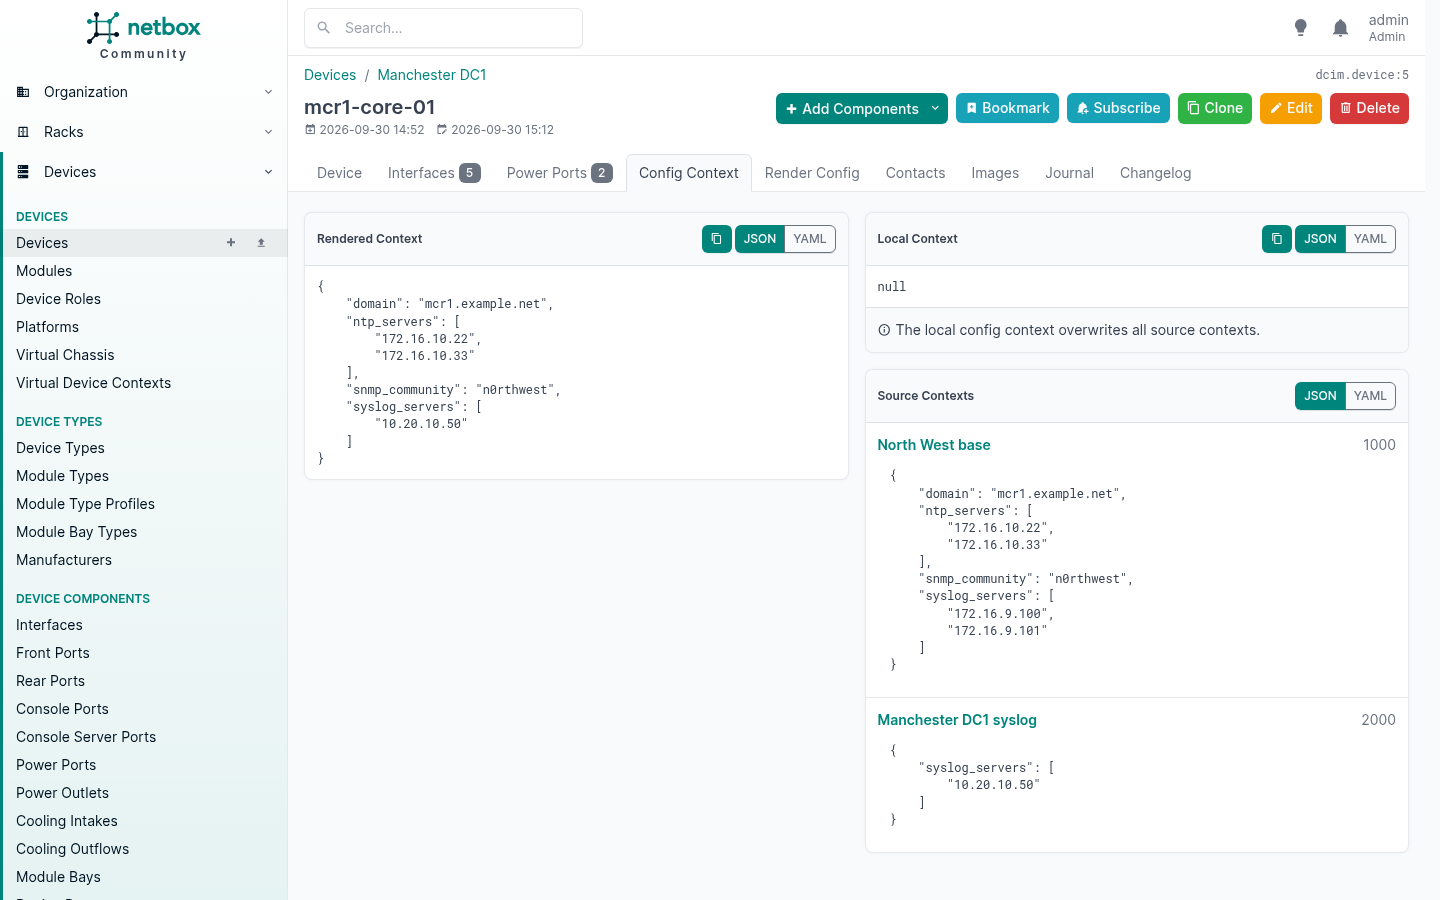Screen dimensions: 1440x900
Task: Switch Rendered Context to YAML
Action: point(810,239)
